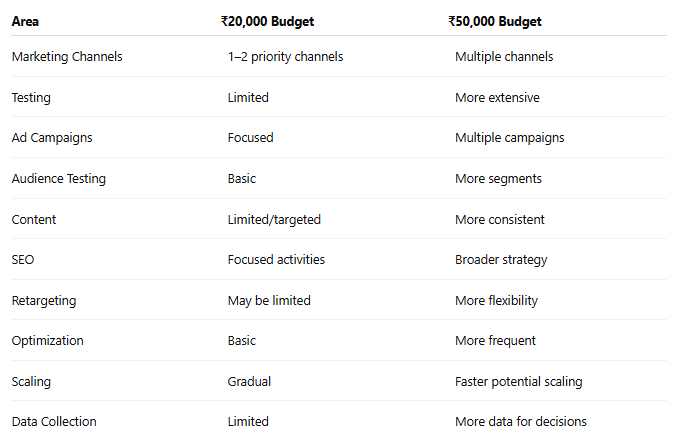
Task: Click the 'More segments' cell
Action: 498,179
